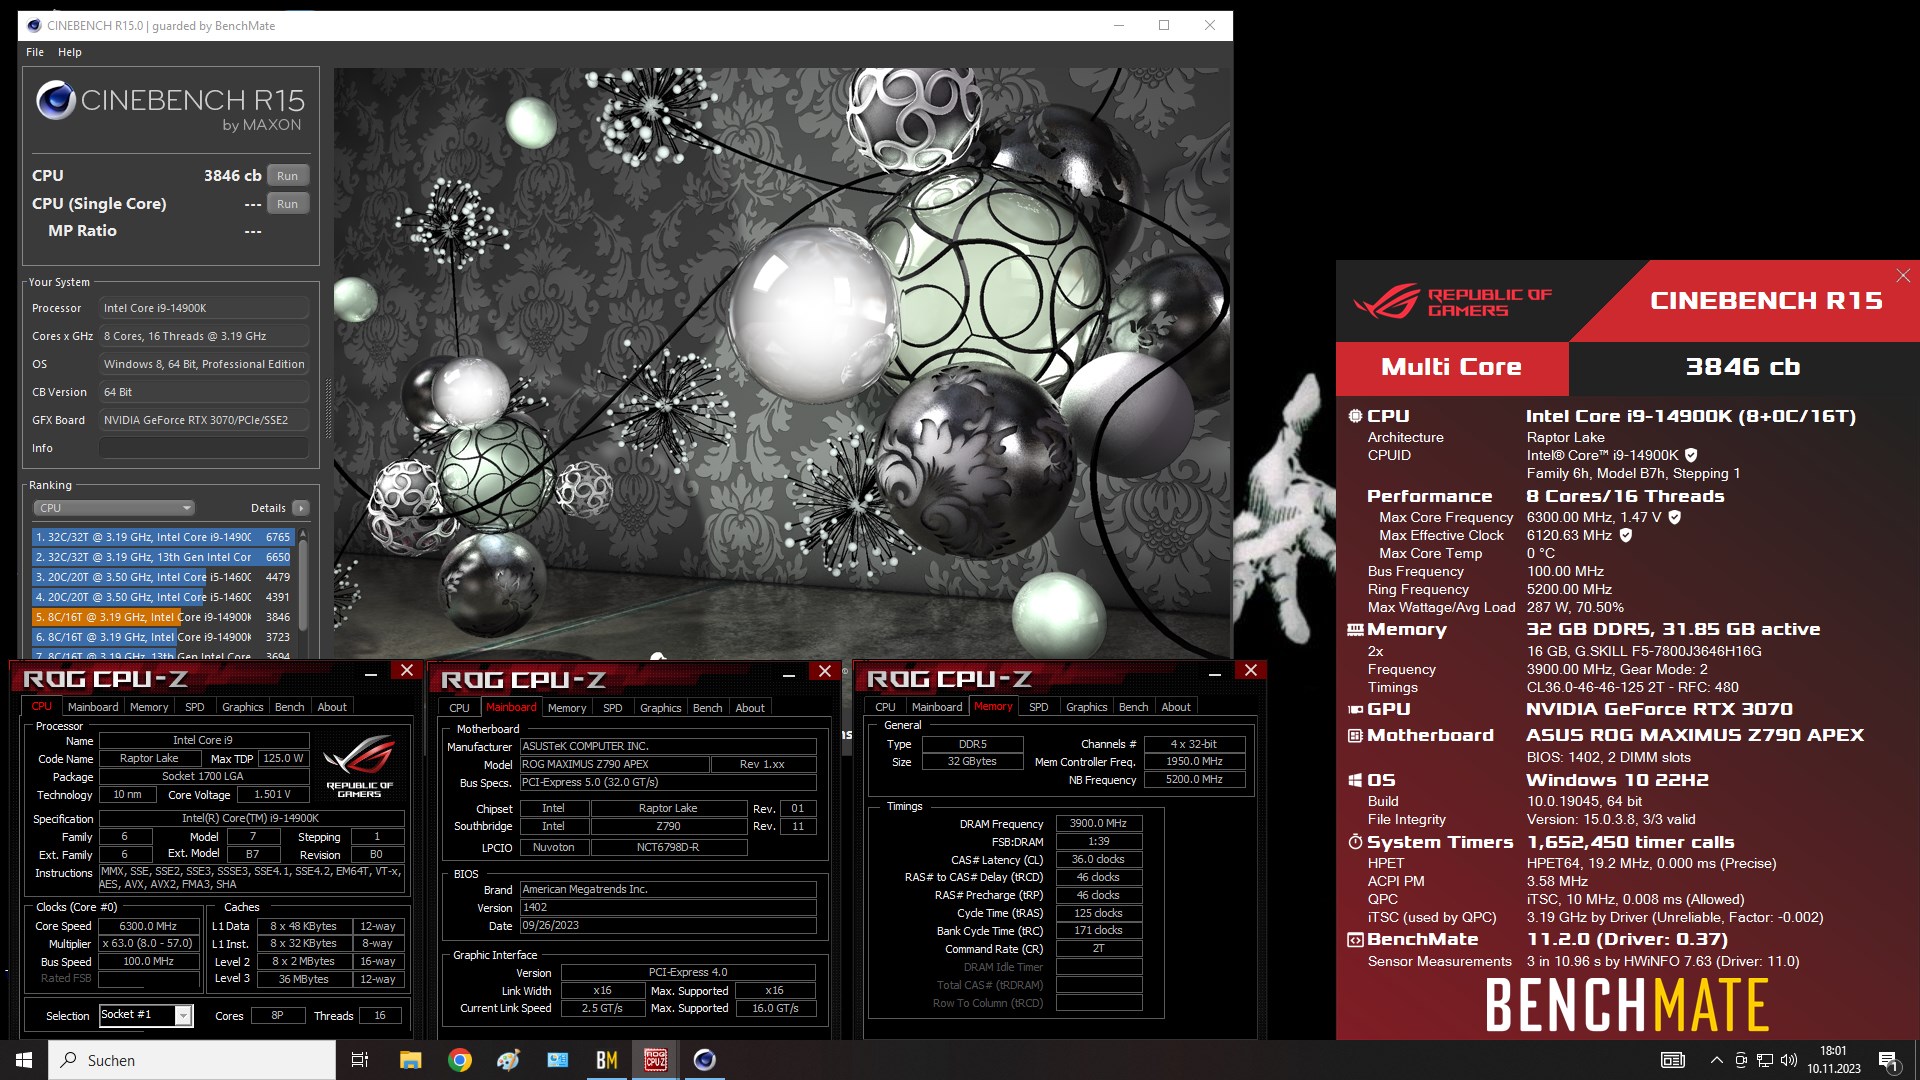Viewport: 1920px width, 1080px height.
Task: Click Max Effective Clock verified shield icon
Action: pos(1626,535)
